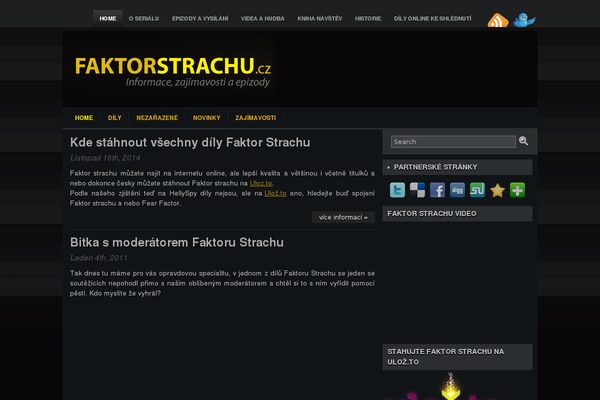600x400 pixels.
Task: Click the FAKTORSTRACHU.cz site logo
Action: click(x=173, y=72)
